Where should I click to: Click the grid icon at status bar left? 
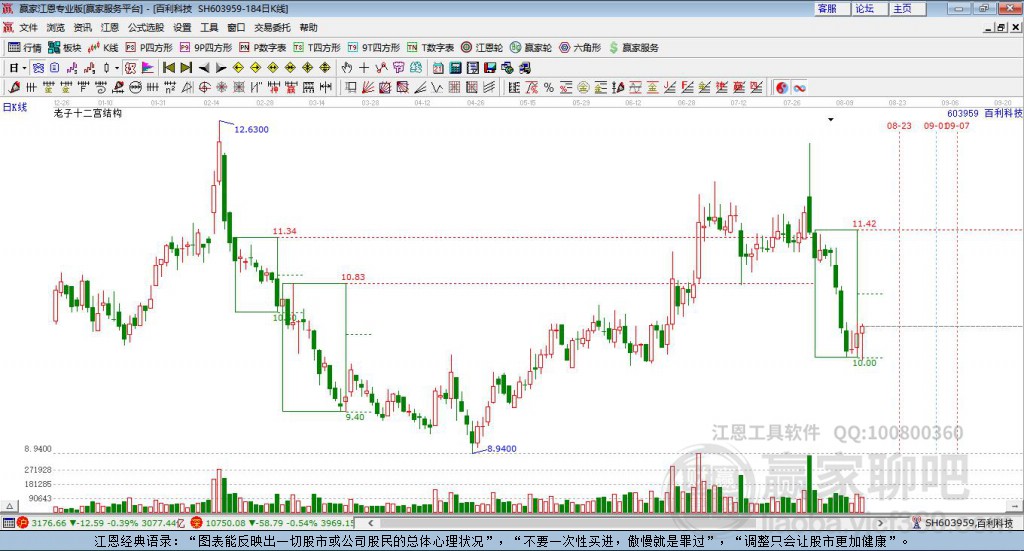8,523
